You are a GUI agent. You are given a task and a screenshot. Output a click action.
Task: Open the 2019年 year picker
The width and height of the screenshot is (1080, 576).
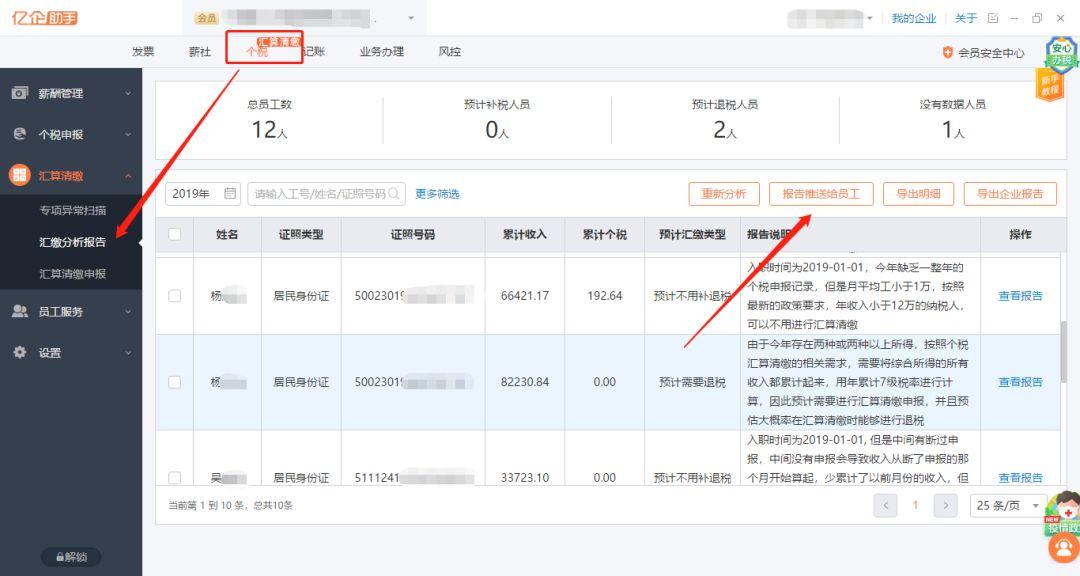pos(202,194)
